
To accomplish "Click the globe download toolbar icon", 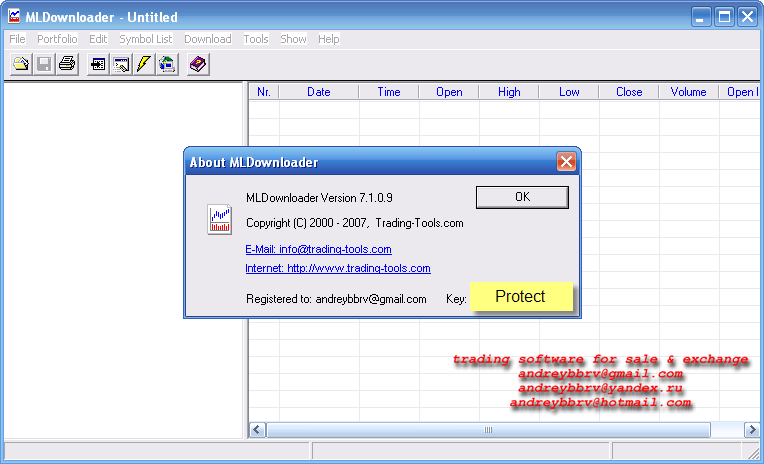I will (x=167, y=64).
